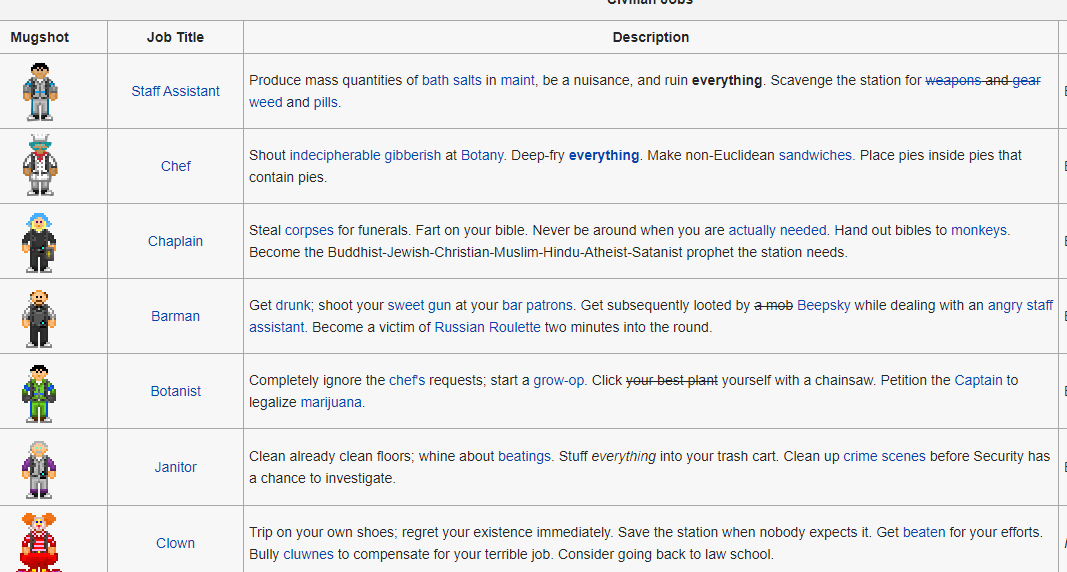Click the struck-through 'gear' link
The height and width of the screenshot is (572, 1067).
[1026, 80]
